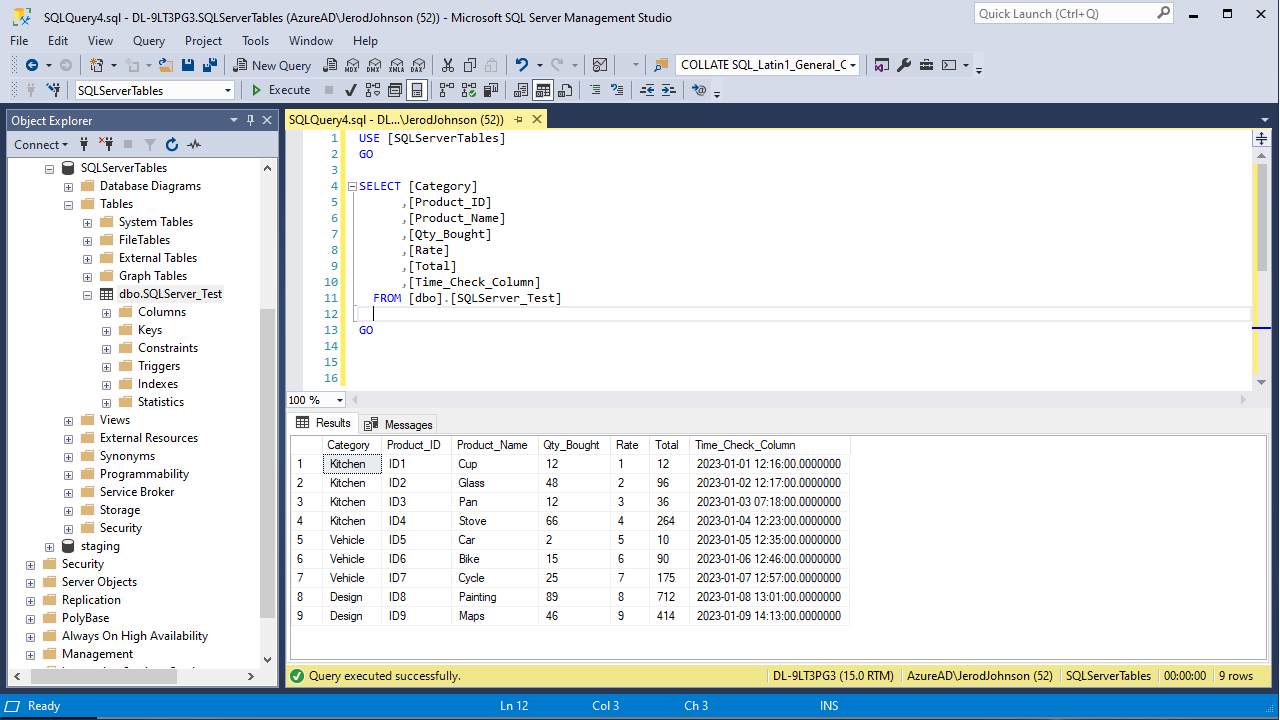Toggle Include Actual Execution Plan

pyautogui.click(x=468, y=90)
